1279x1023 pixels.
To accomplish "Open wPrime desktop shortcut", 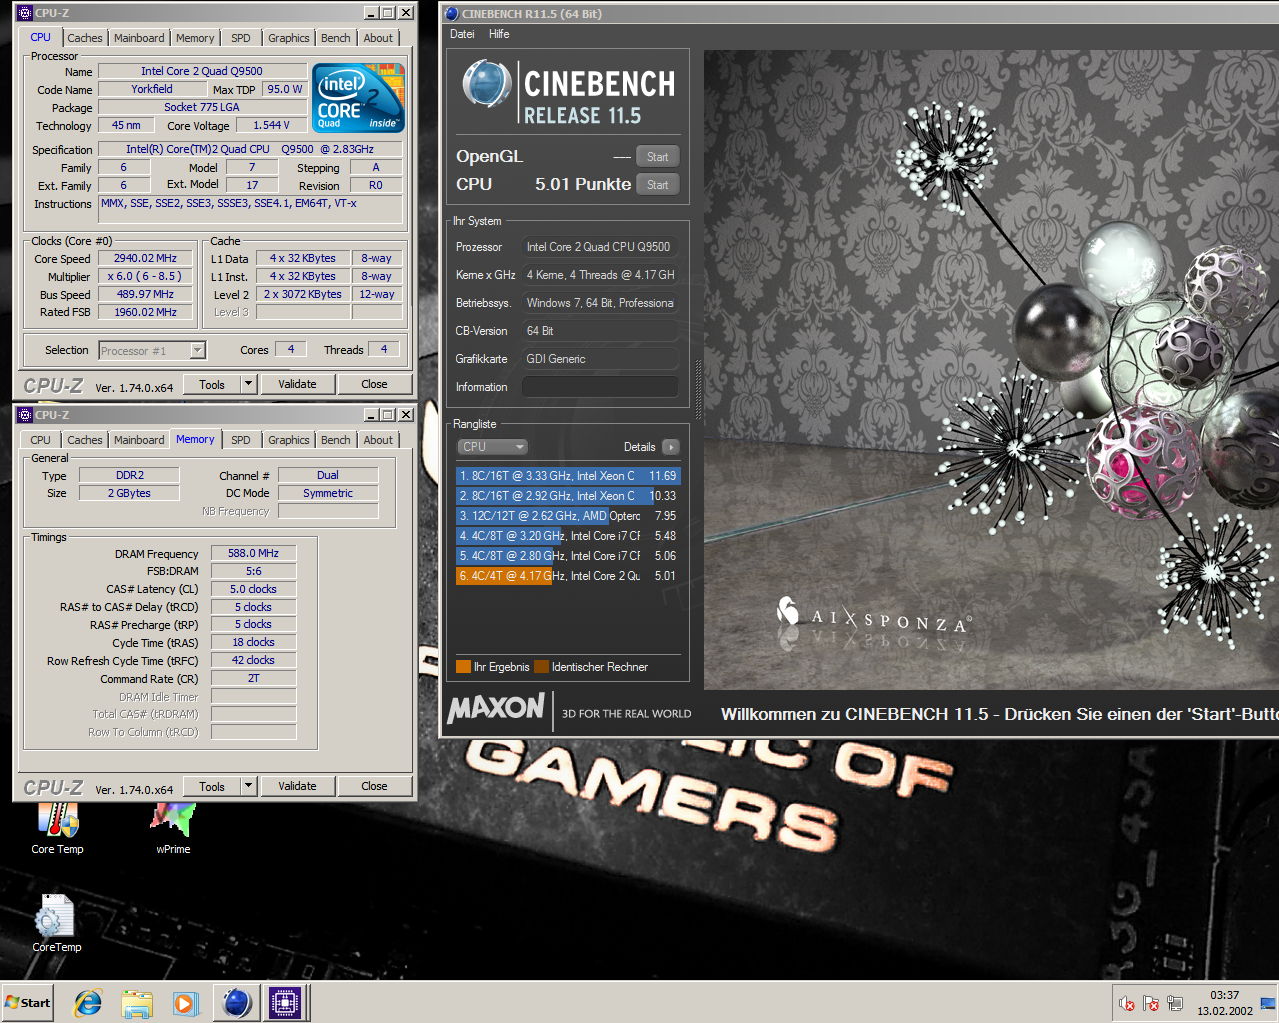I will pos(173,829).
